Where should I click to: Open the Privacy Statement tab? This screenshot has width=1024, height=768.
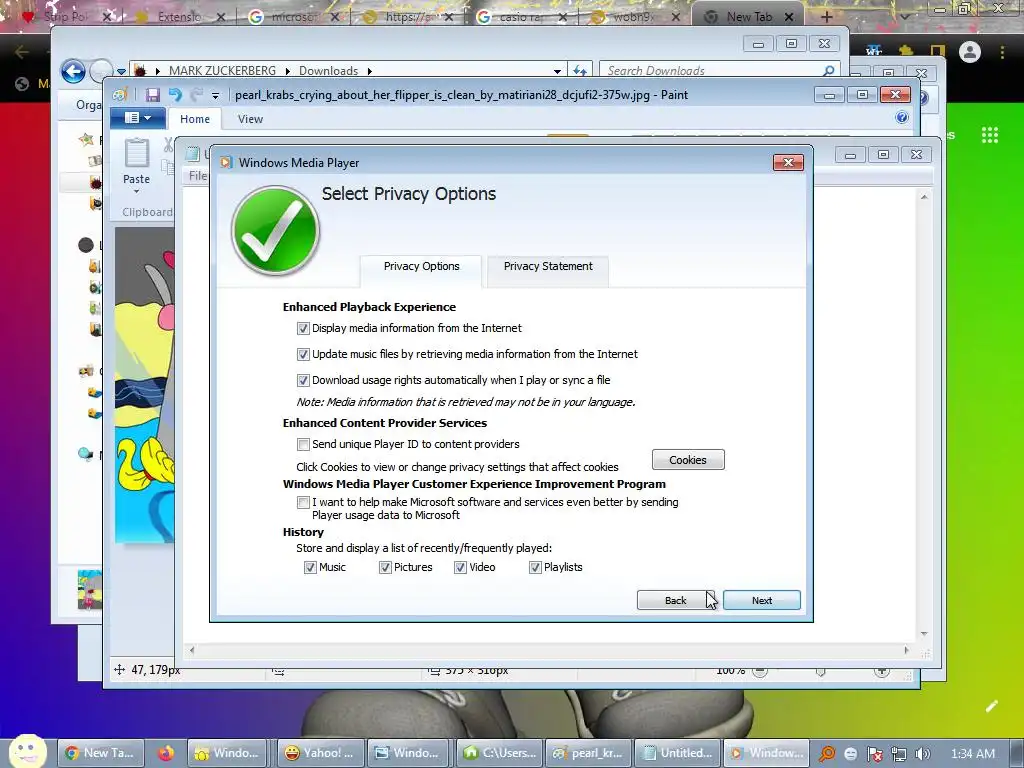click(548, 266)
